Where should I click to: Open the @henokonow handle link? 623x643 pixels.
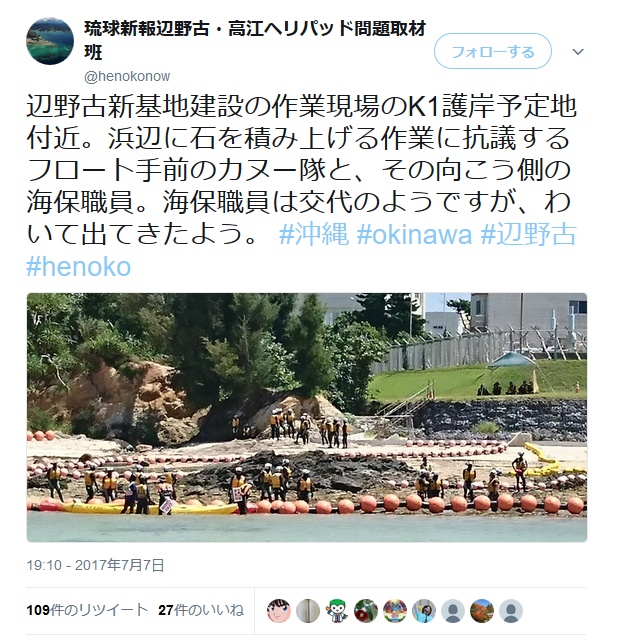pos(127,76)
